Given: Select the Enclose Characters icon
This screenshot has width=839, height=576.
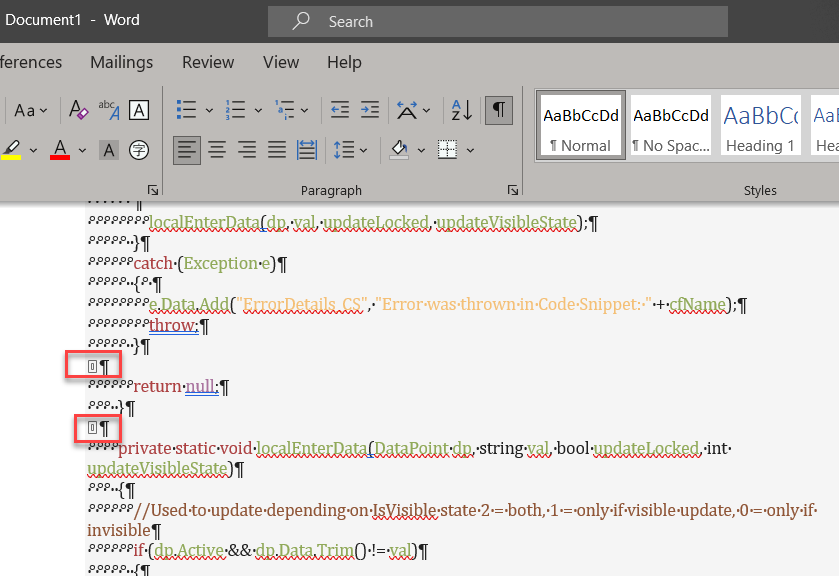Looking at the screenshot, I should [138, 149].
